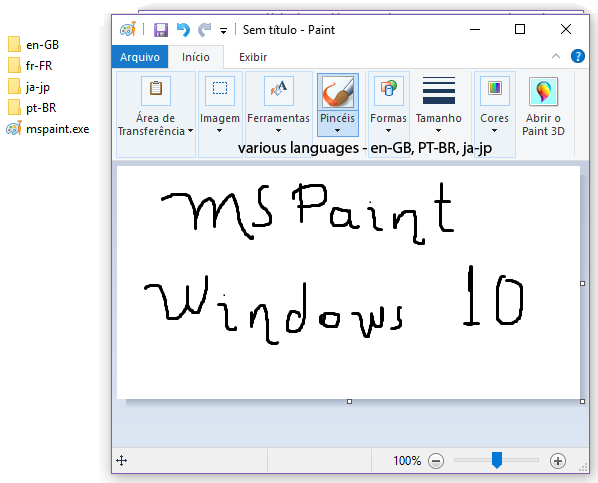Expand the Área de Transferência dropdown arrow
598x483 pixels.
190,131
